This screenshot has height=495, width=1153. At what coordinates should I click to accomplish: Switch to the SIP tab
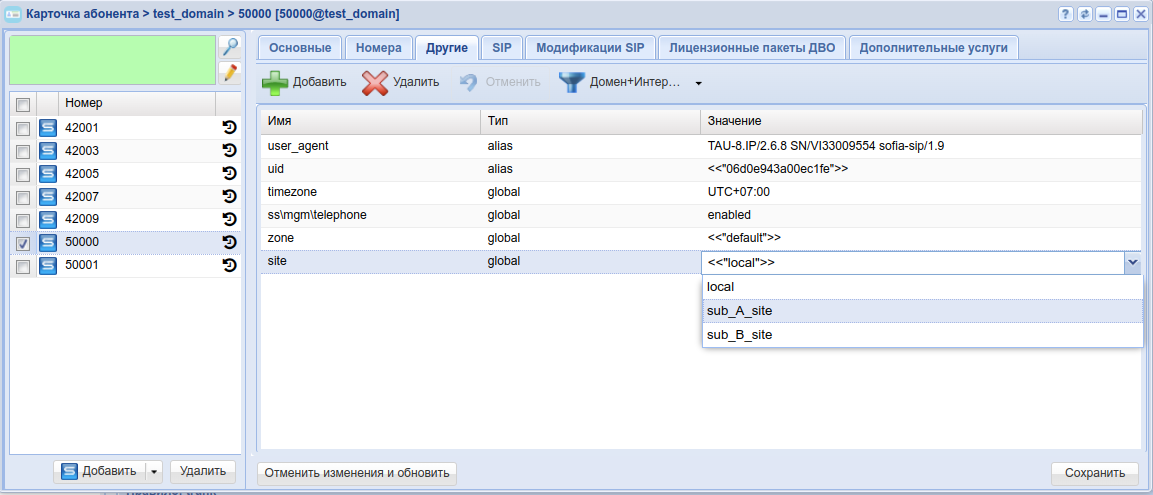501,47
